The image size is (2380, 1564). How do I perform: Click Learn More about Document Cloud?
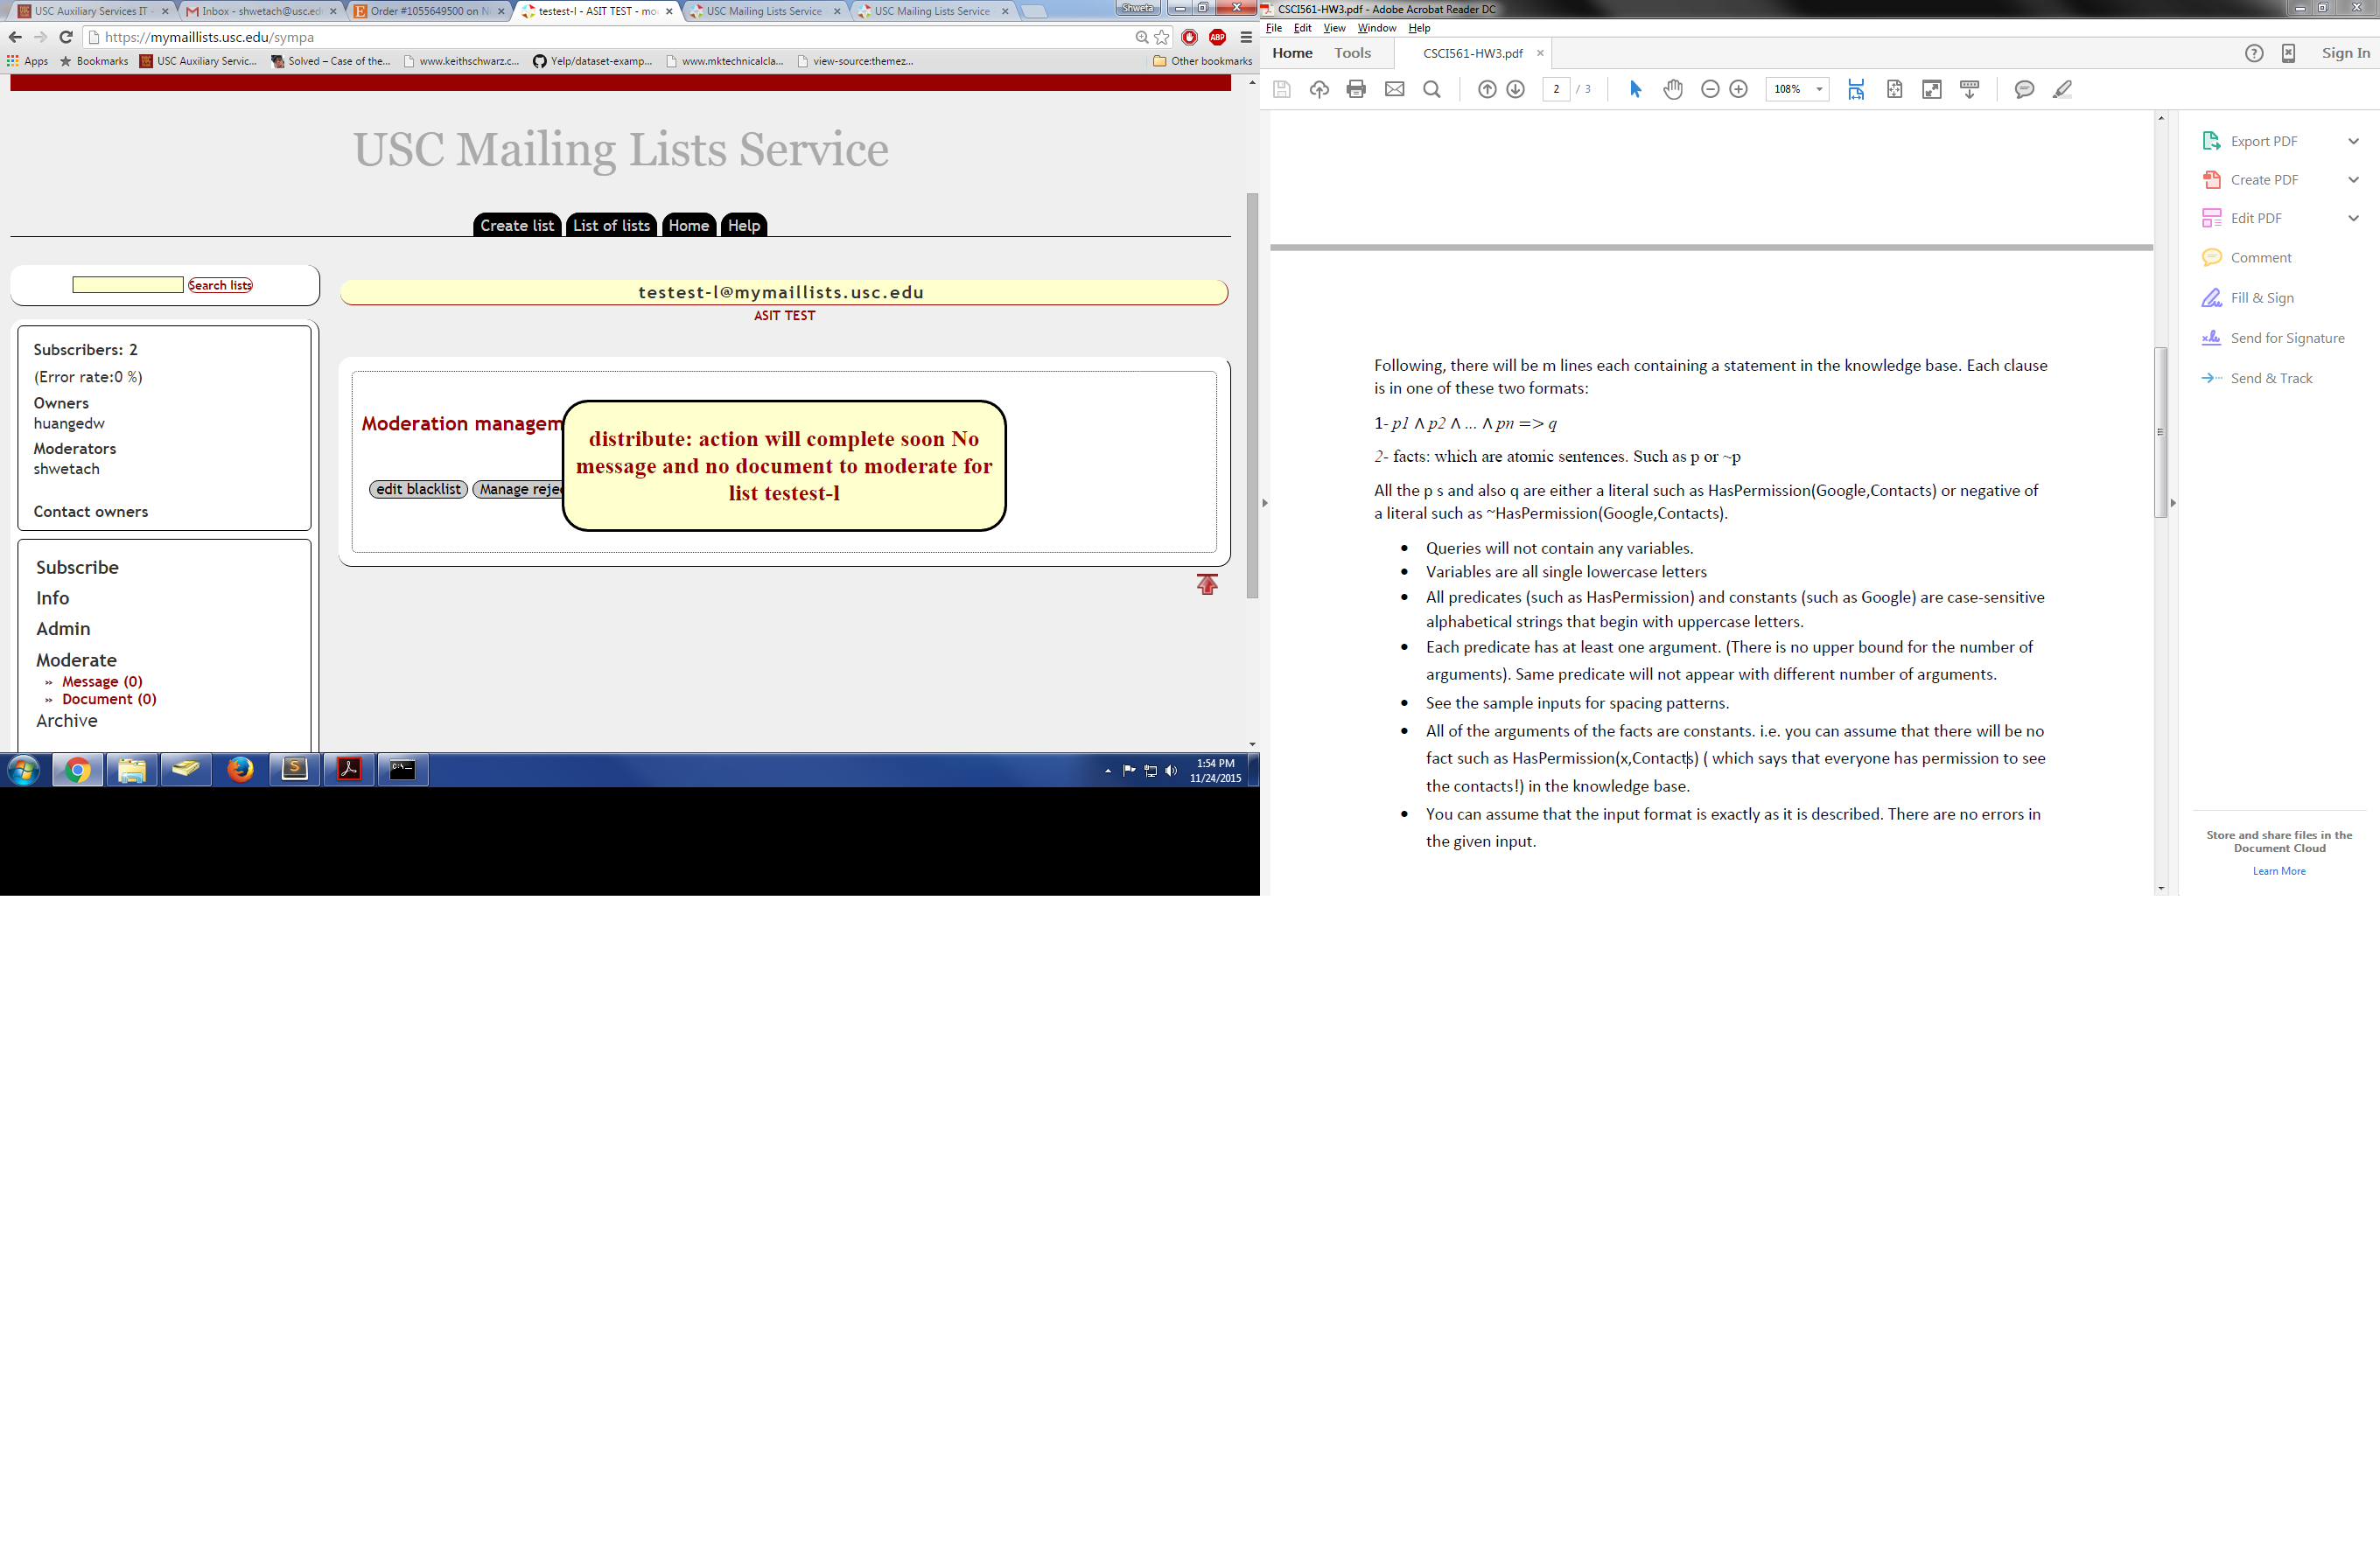pos(2279,871)
